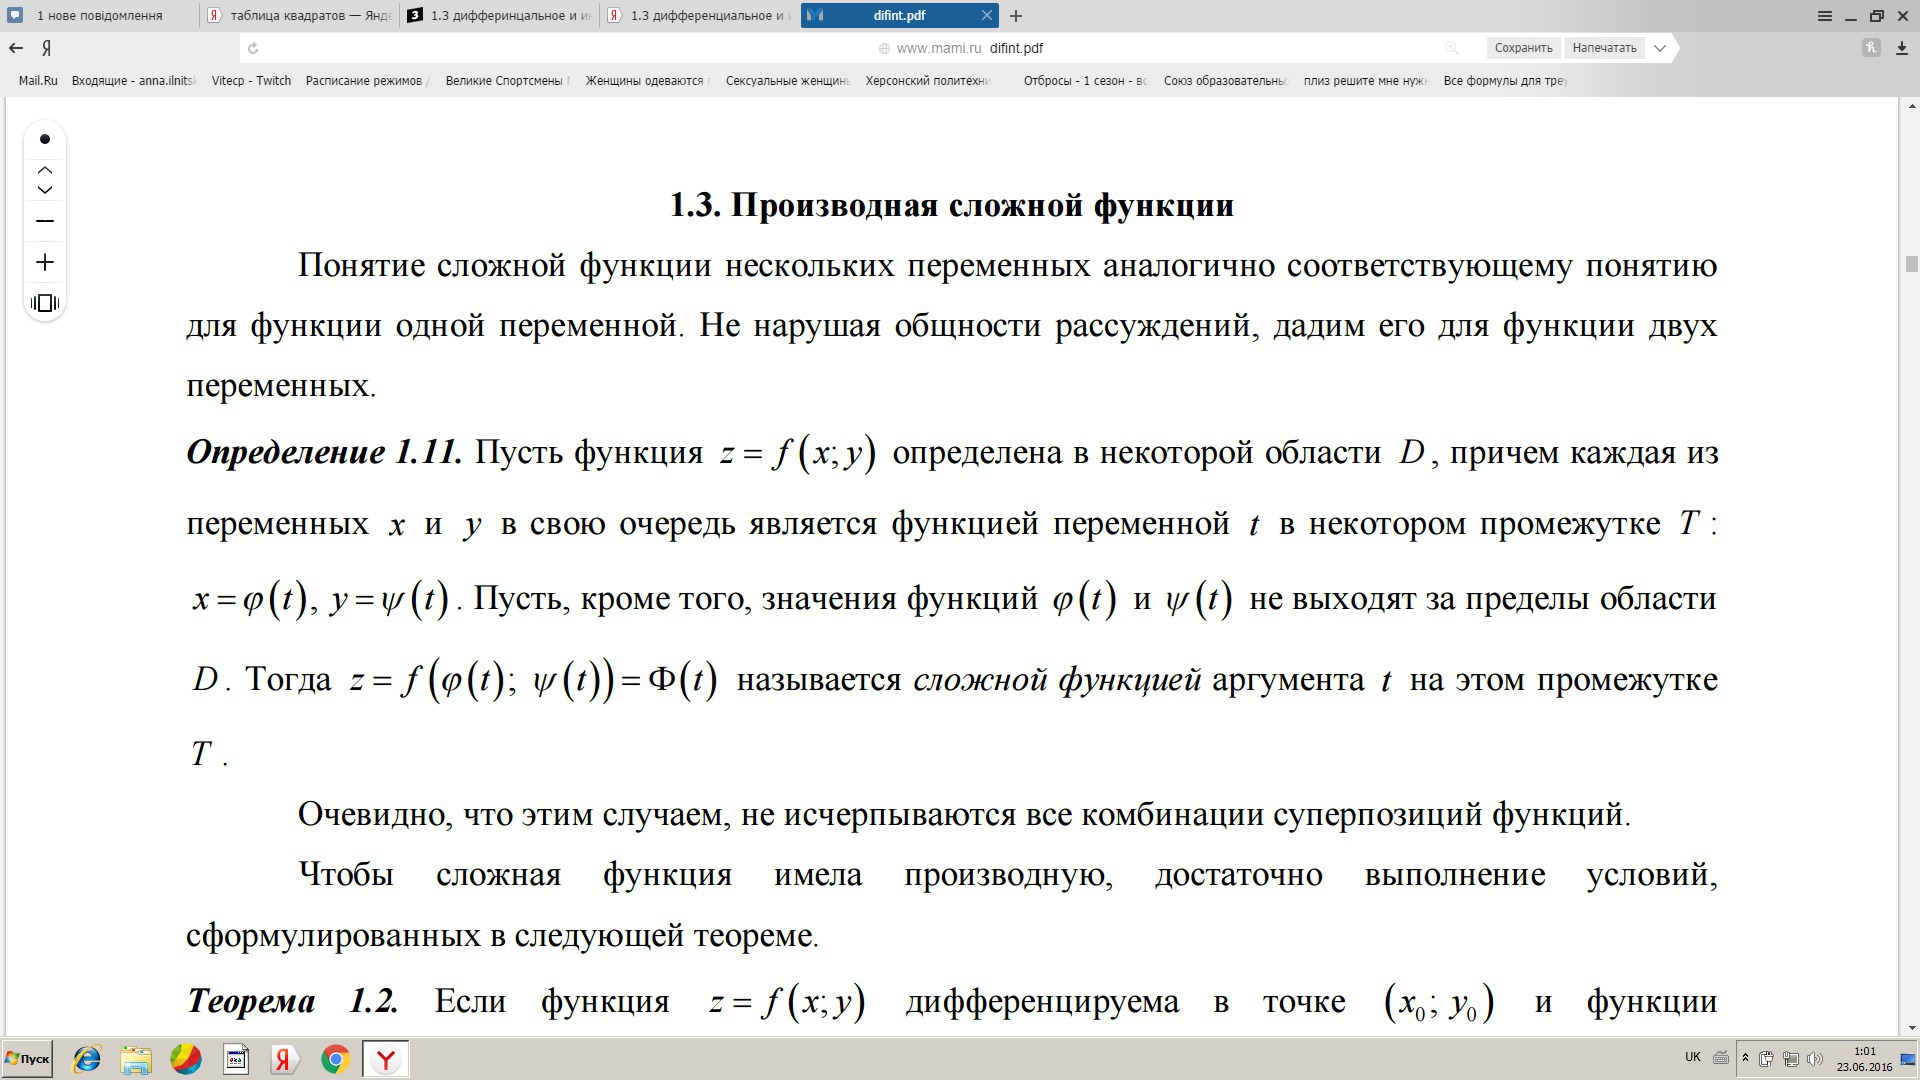Screen dimensions: 1920x1080
Task: Open the Mail.Ru bookmark
Action: (38, 81)
